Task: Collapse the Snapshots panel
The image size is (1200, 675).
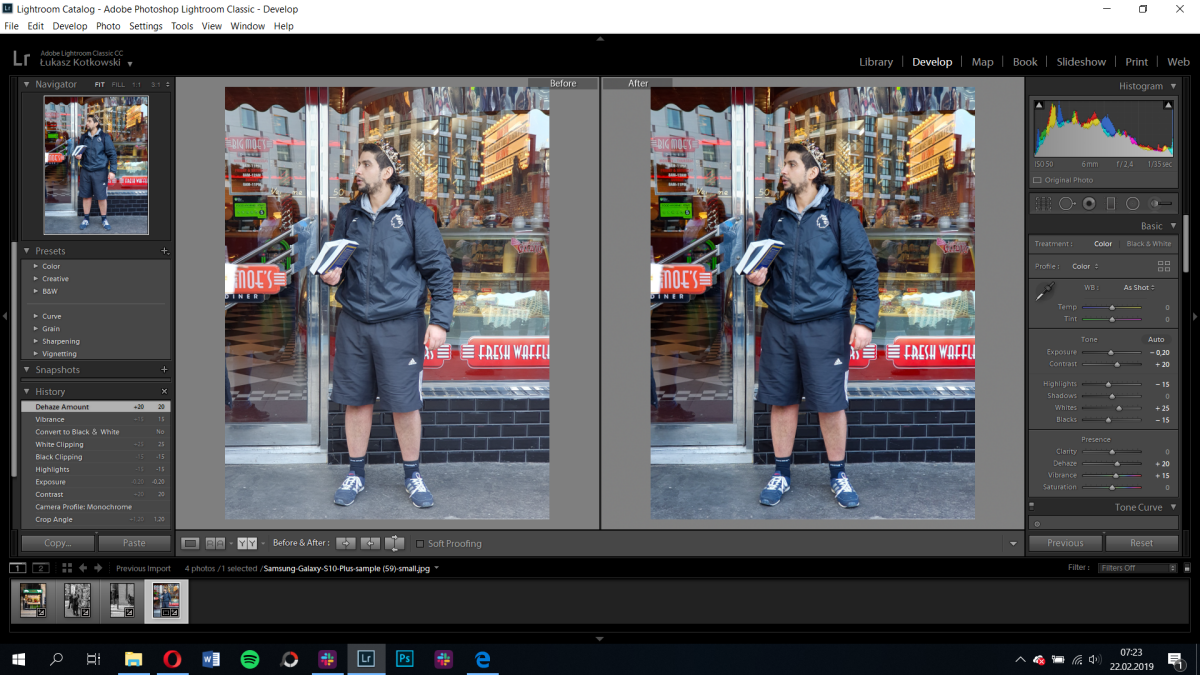Action: coord(27,370)
